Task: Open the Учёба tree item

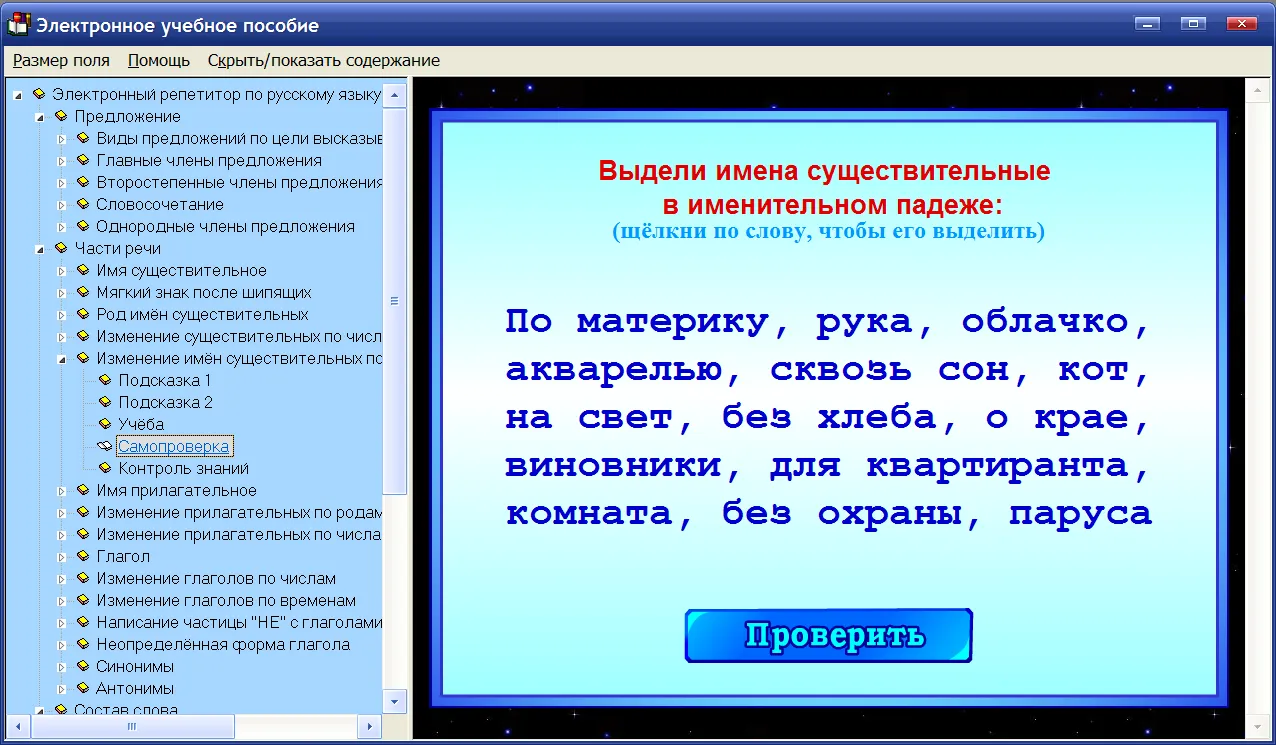Action: pyautogui.click(x=141, y=424)
